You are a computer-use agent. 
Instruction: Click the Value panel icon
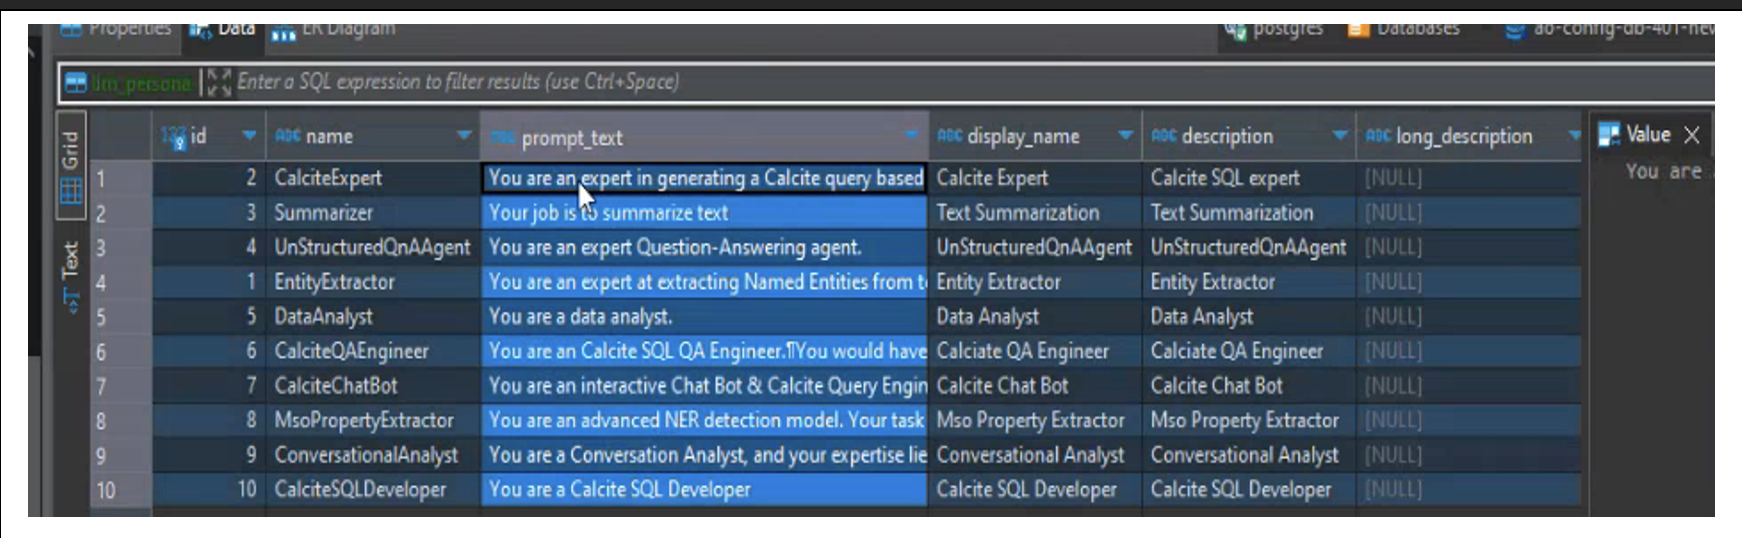coord(1608,135)
